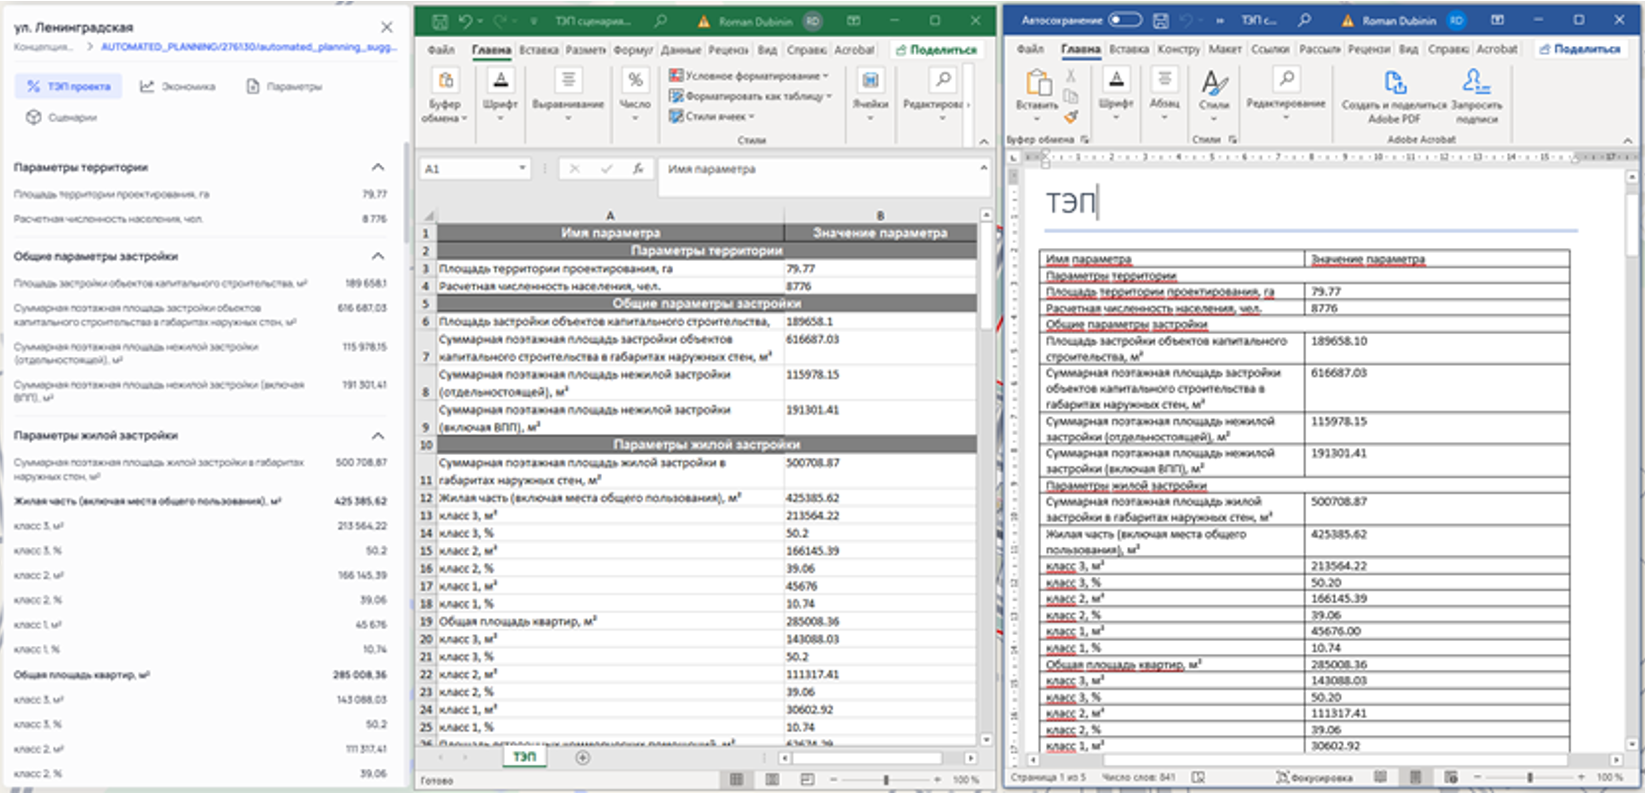Open Excel search magnifier in title bar
The width and height of the screenshot is (1645, 793).
(x=660, y=21)
